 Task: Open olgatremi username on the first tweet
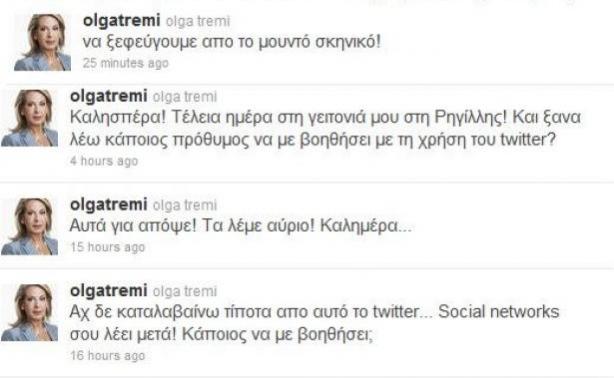click(121, 21)
